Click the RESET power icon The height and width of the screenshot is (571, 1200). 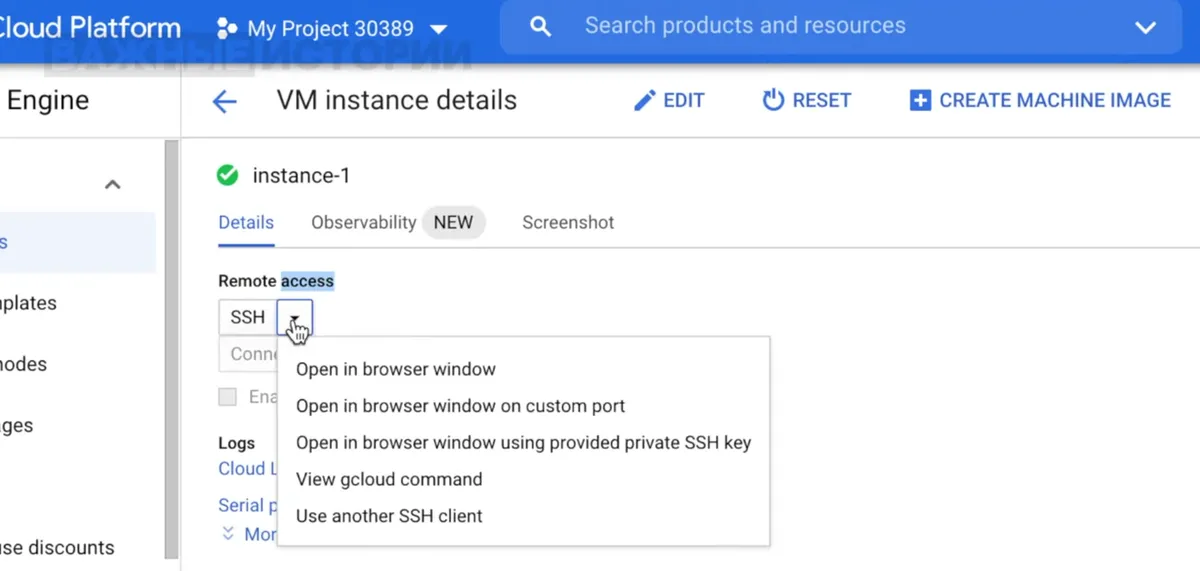(773, 100)
